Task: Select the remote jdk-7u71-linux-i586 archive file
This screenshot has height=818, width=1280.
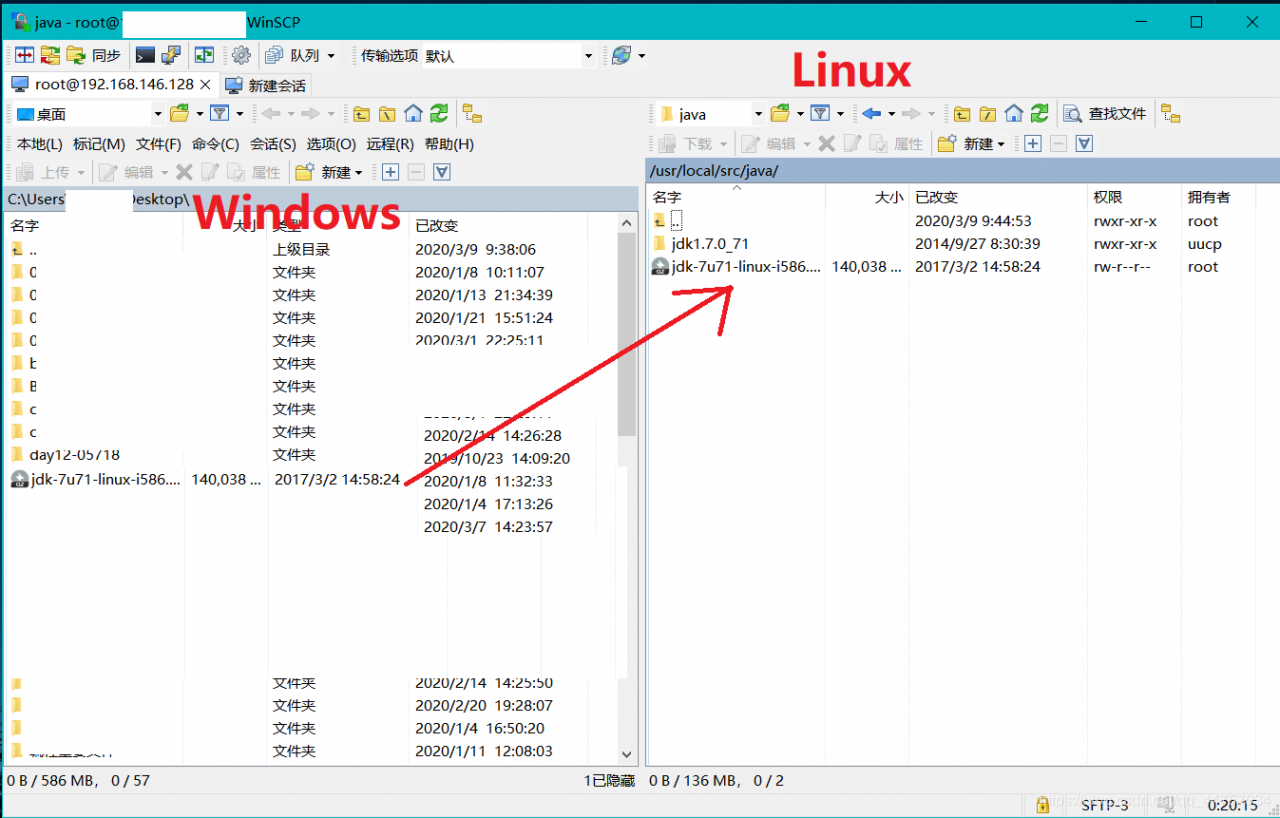Action: pos(737,267)
